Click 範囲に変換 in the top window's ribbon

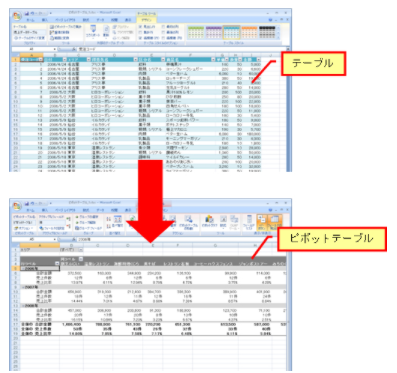point(60,38)
